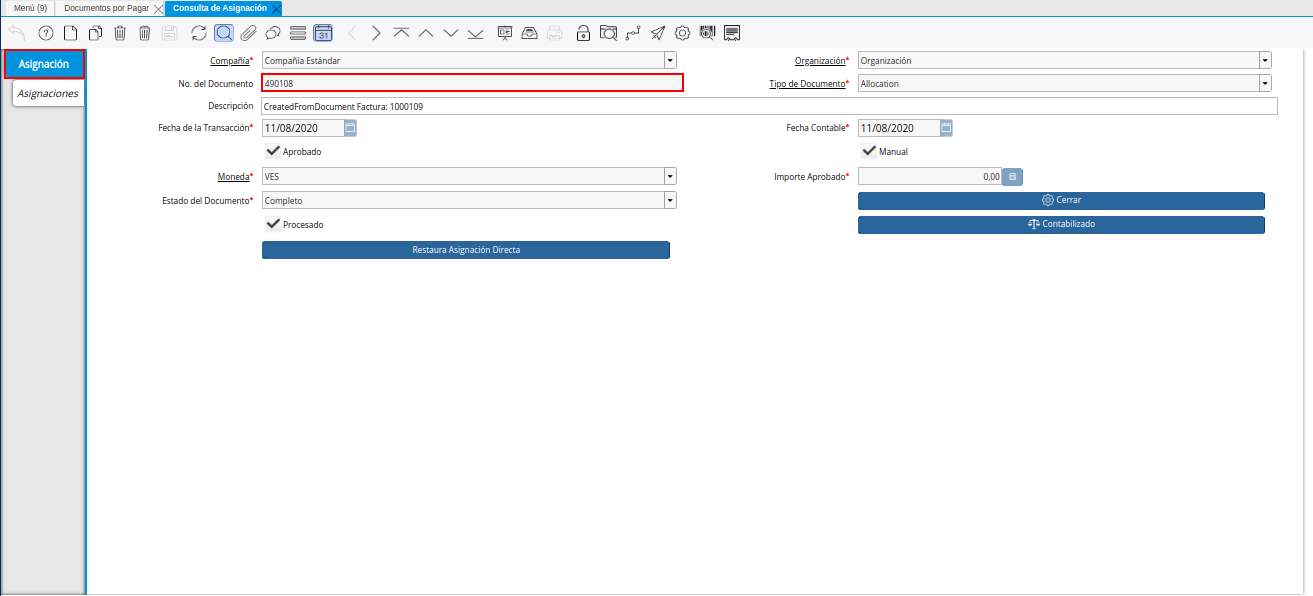The image size is (1313, 596).
Task: Toggle the Aprobado checkbox
Action: tap(273, 151)
